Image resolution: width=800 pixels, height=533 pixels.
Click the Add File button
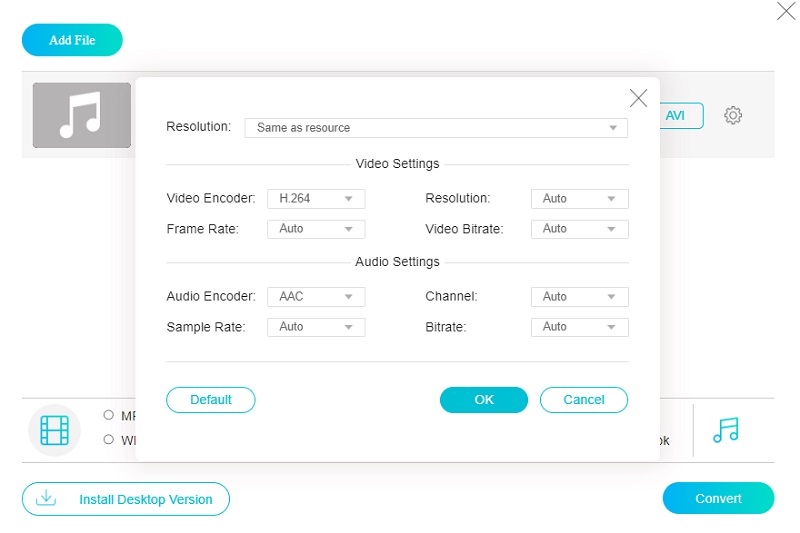(72, 40)
